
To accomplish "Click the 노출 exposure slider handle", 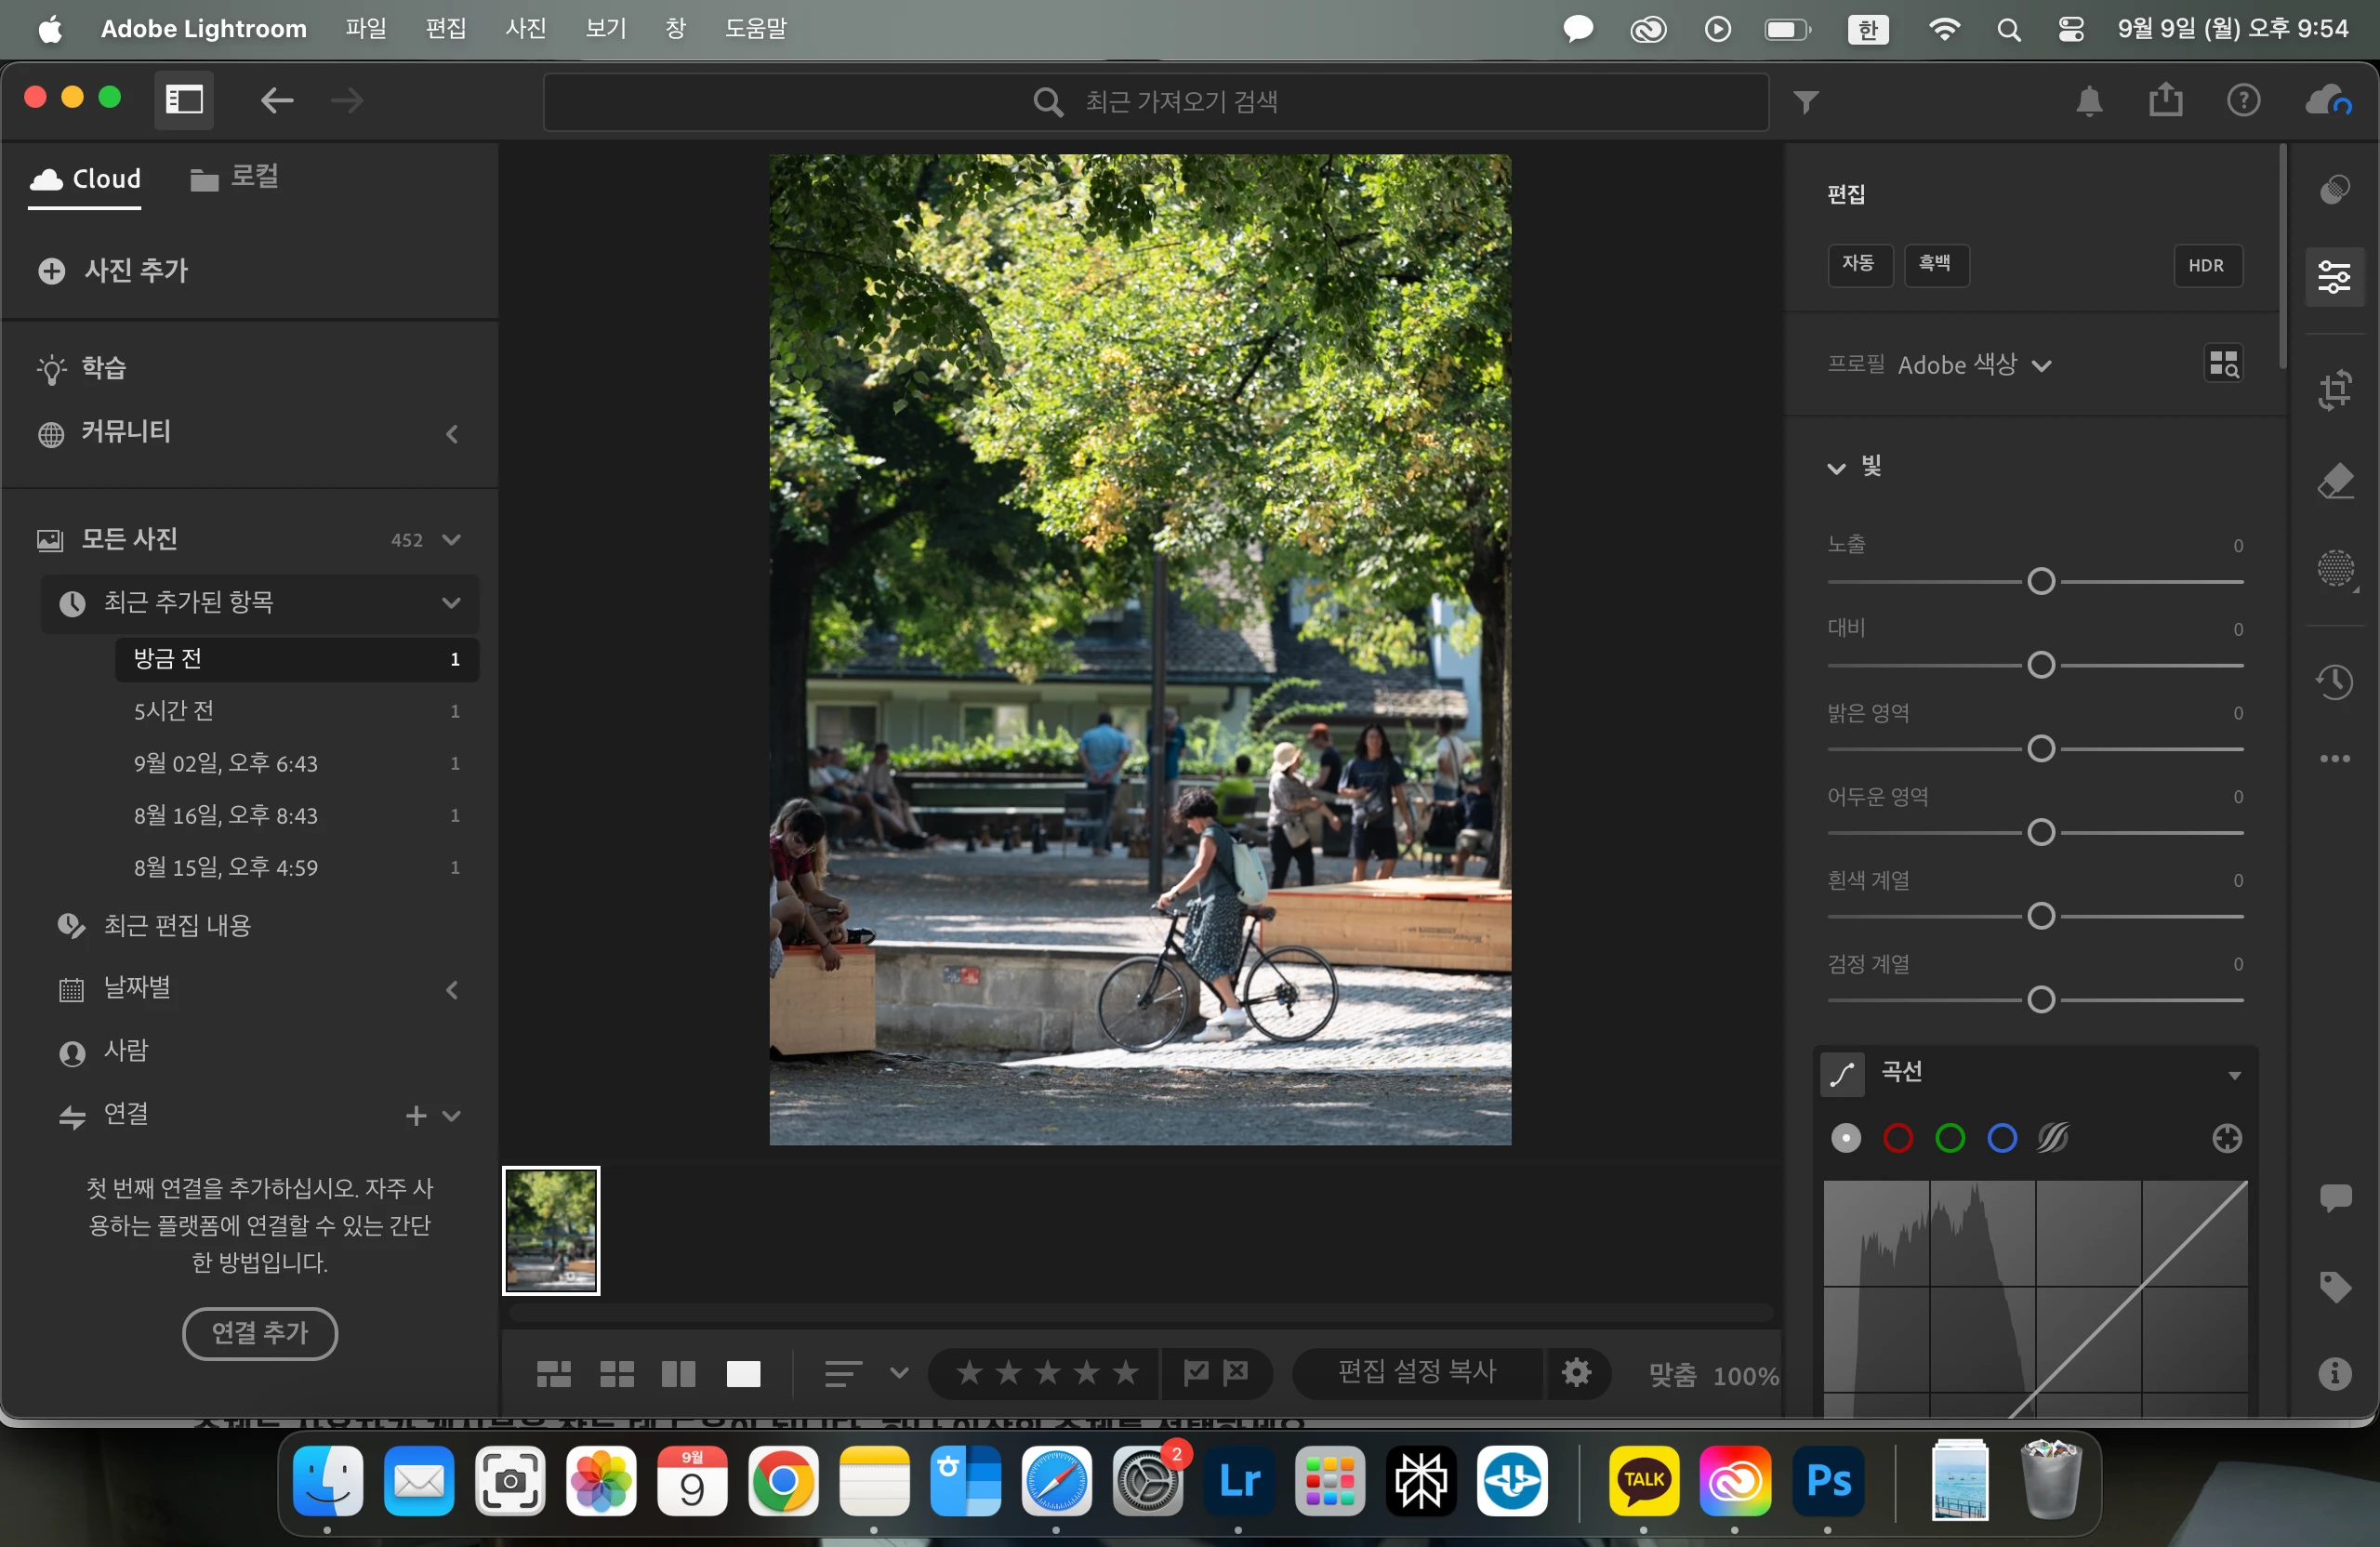I will click(2040, 581).
